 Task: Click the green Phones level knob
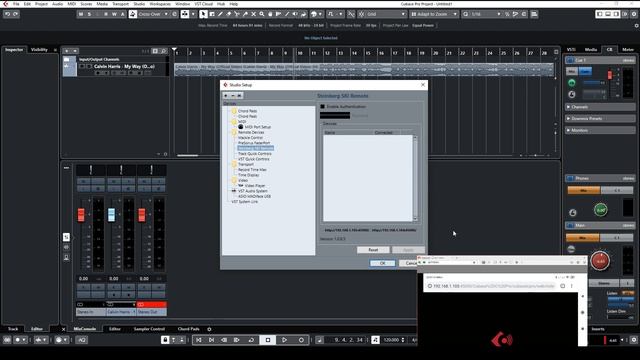pos(600,210)
